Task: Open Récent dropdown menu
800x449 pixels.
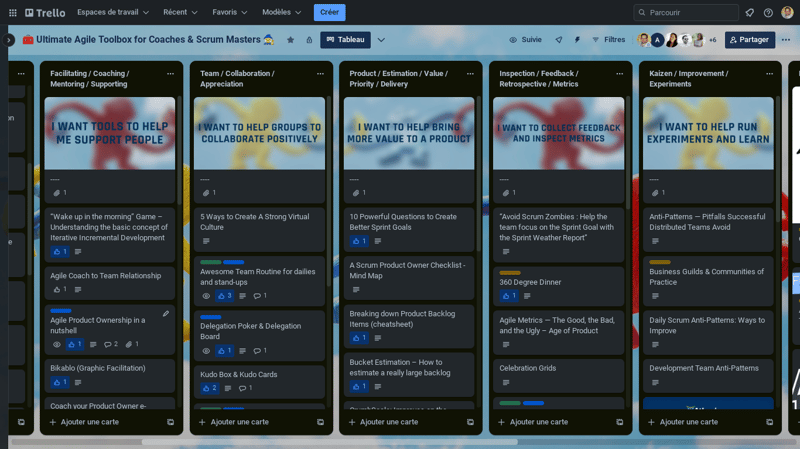Action: coord(180,12)
